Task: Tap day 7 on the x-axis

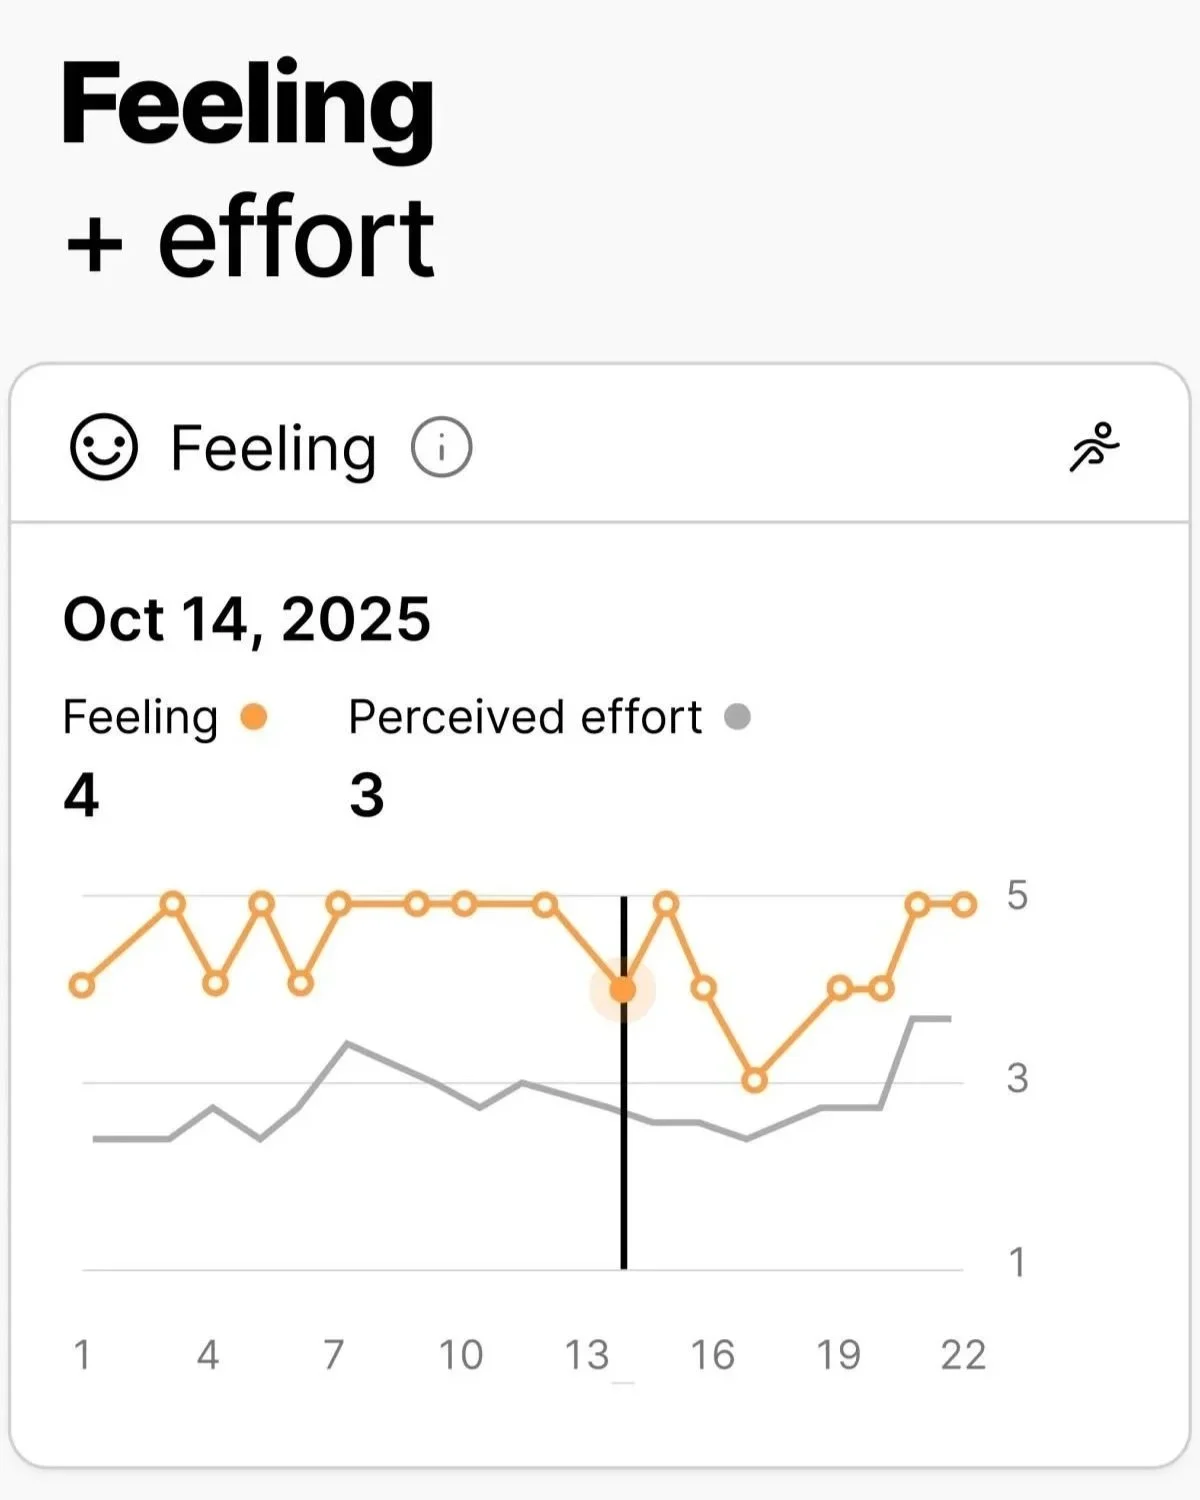Action: pyautogui.click(x=333, y=1355)
